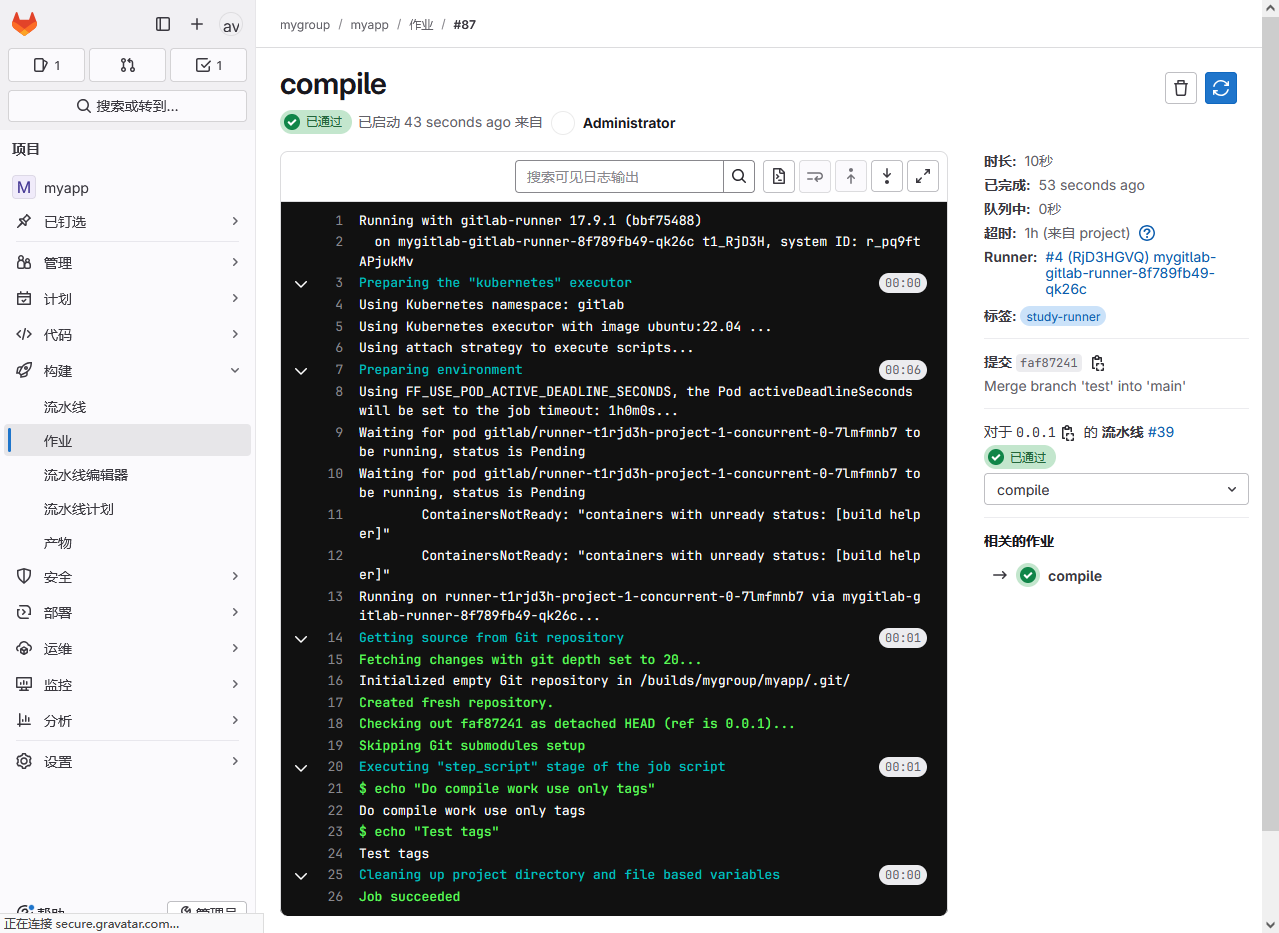Screen dimensions: 1279x933
Task: Expand the 部署 menu section
Action: pyautogui.click(x=127, y=613)
